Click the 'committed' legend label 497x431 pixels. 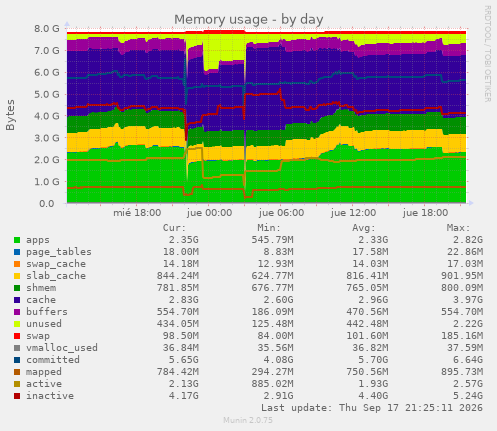53,360
